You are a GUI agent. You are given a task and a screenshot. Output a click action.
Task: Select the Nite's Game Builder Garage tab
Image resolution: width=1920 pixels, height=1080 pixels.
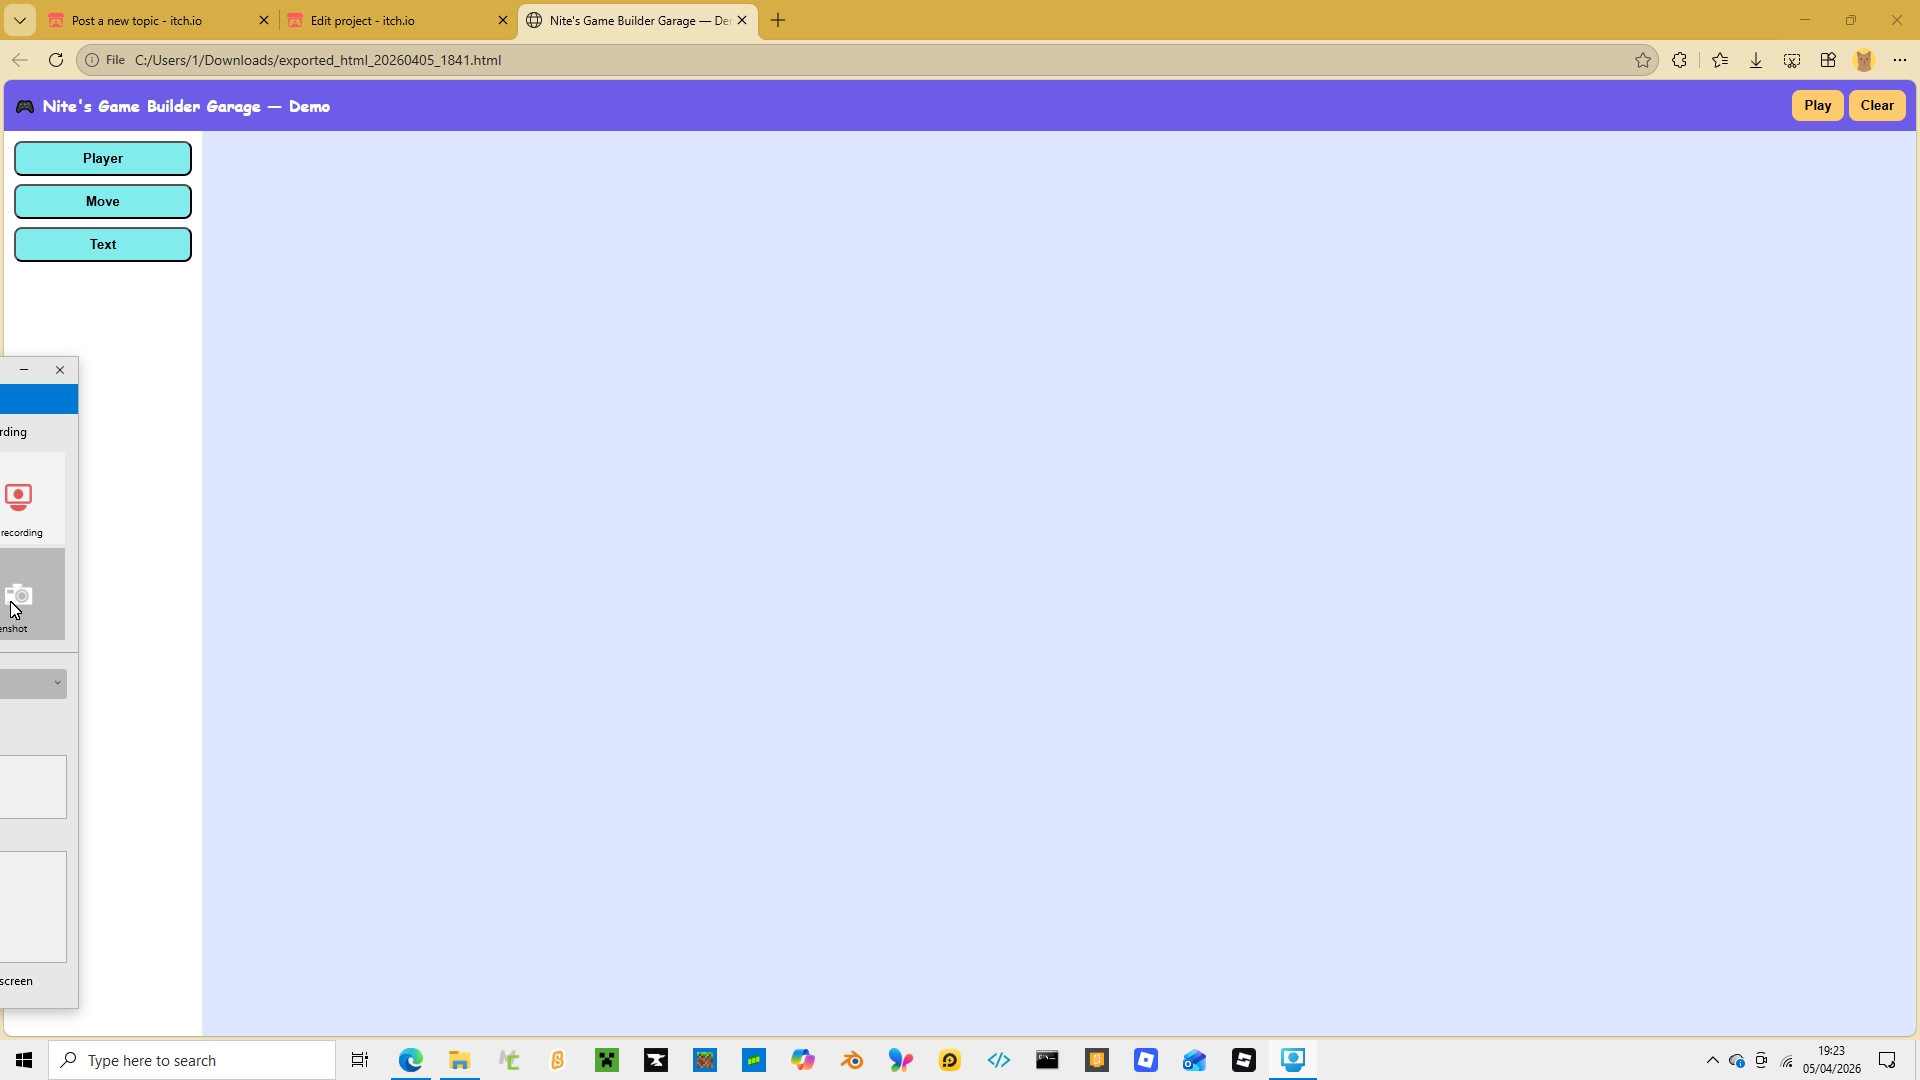point(638,20)
